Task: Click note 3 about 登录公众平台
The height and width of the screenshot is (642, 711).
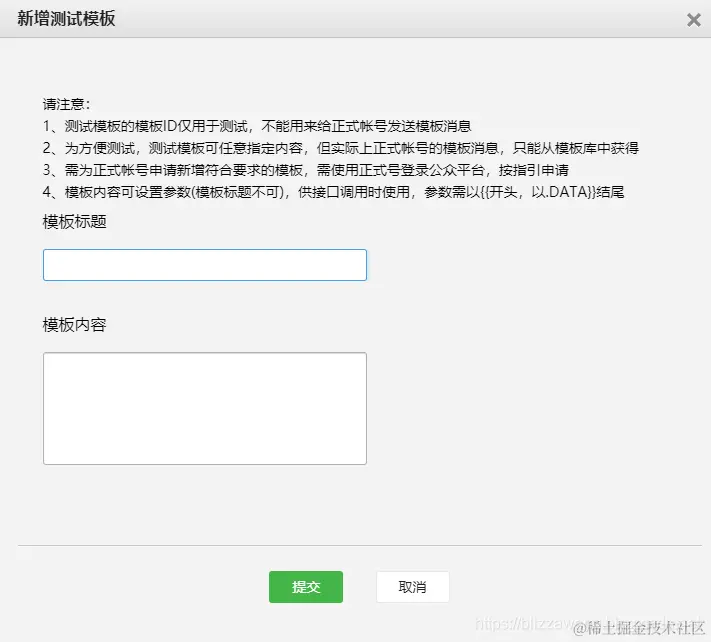Action: click(x=305, y=170)
